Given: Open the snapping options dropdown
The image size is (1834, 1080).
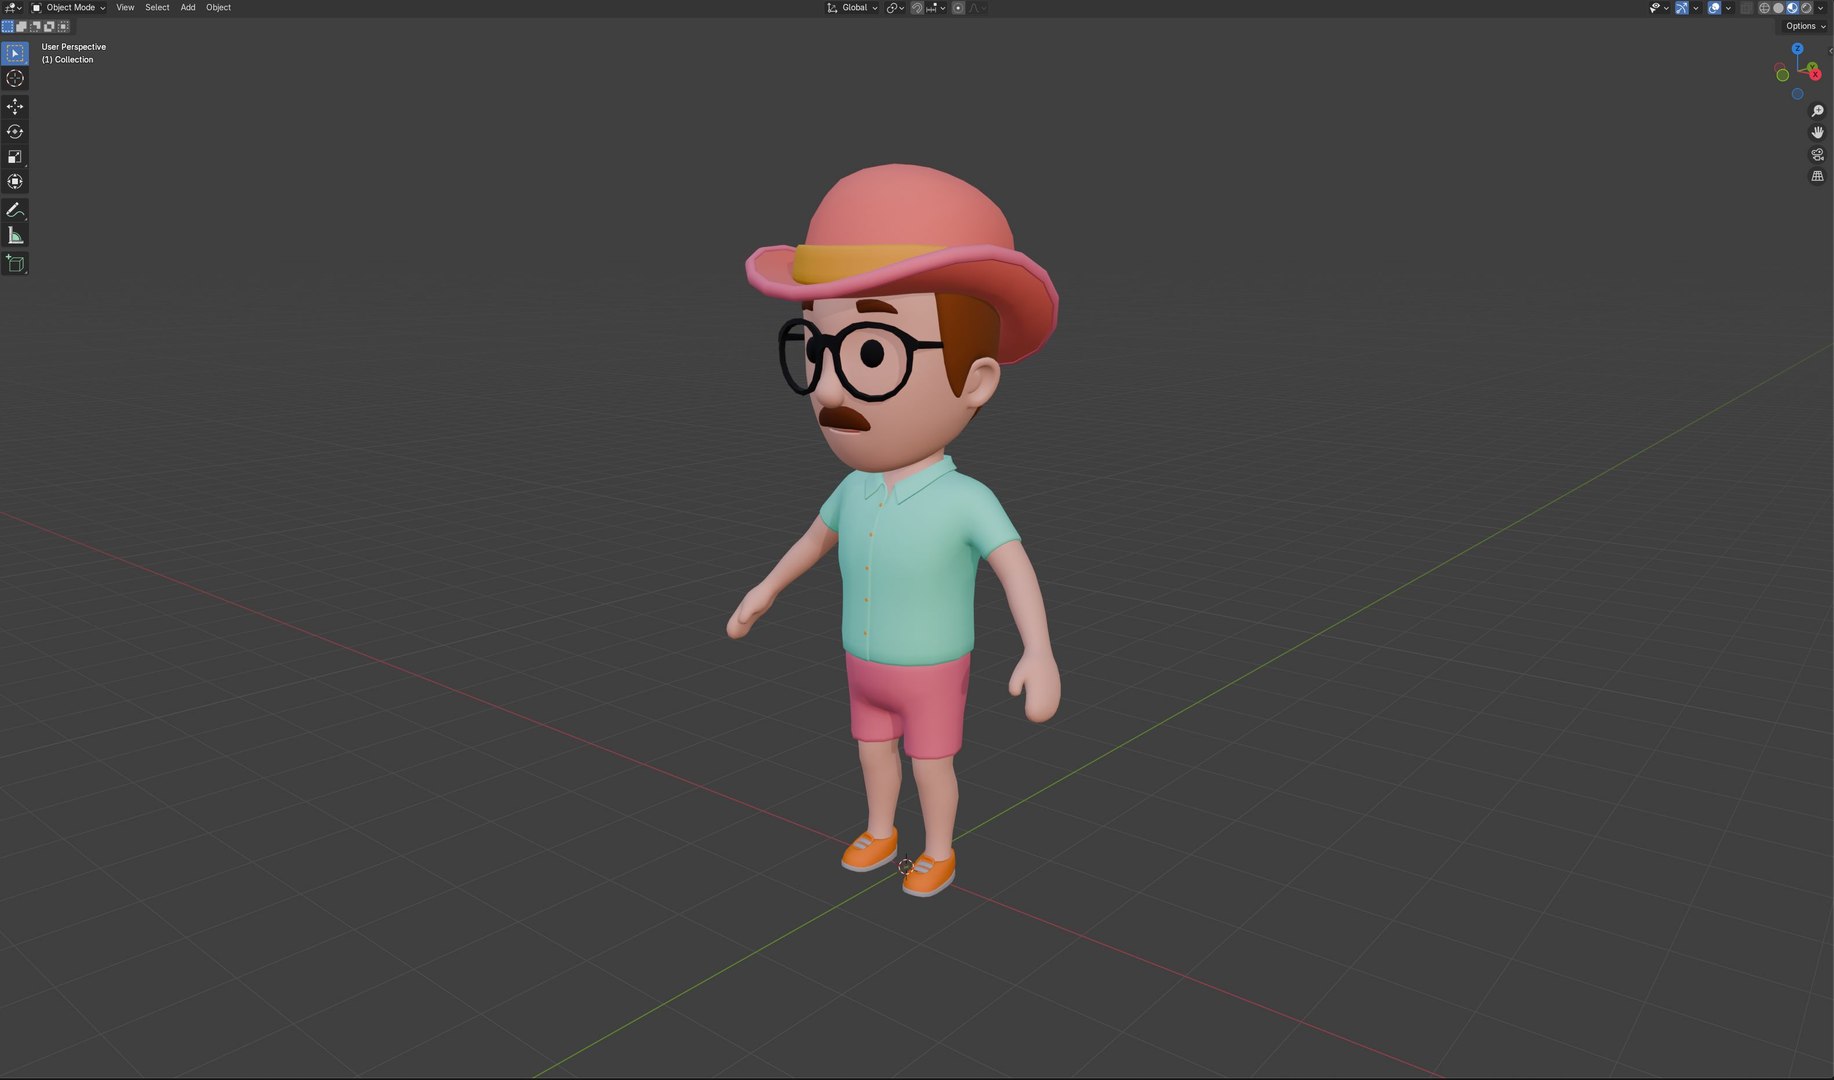Looking at the screenshot, I should coord(936,8).
